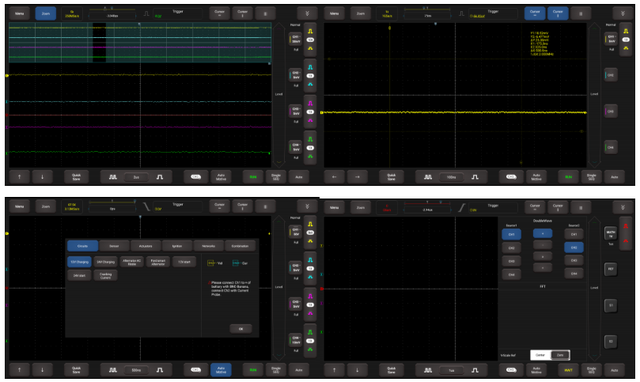Viewport: 640px width, 382px height.
Task: Confirm automotive dialog with OK button
Action: pyautogui.click(x=241, y=329)
